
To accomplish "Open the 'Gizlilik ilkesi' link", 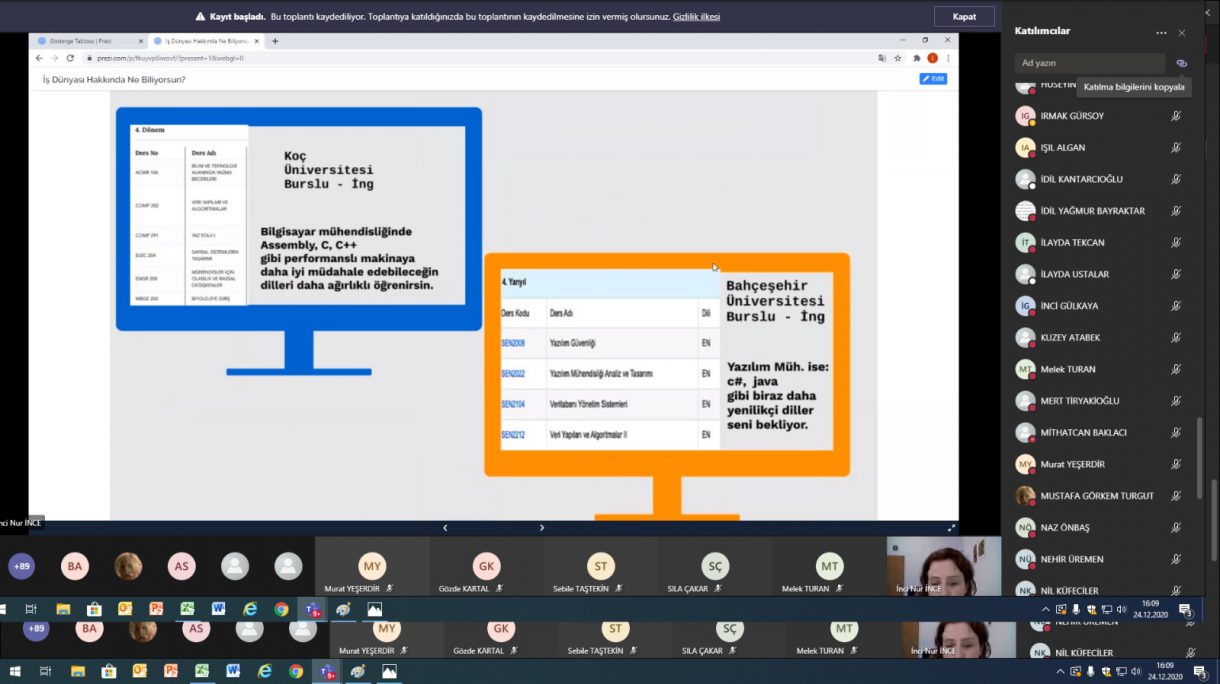I will pyautogui.click(x=696, y=17).
